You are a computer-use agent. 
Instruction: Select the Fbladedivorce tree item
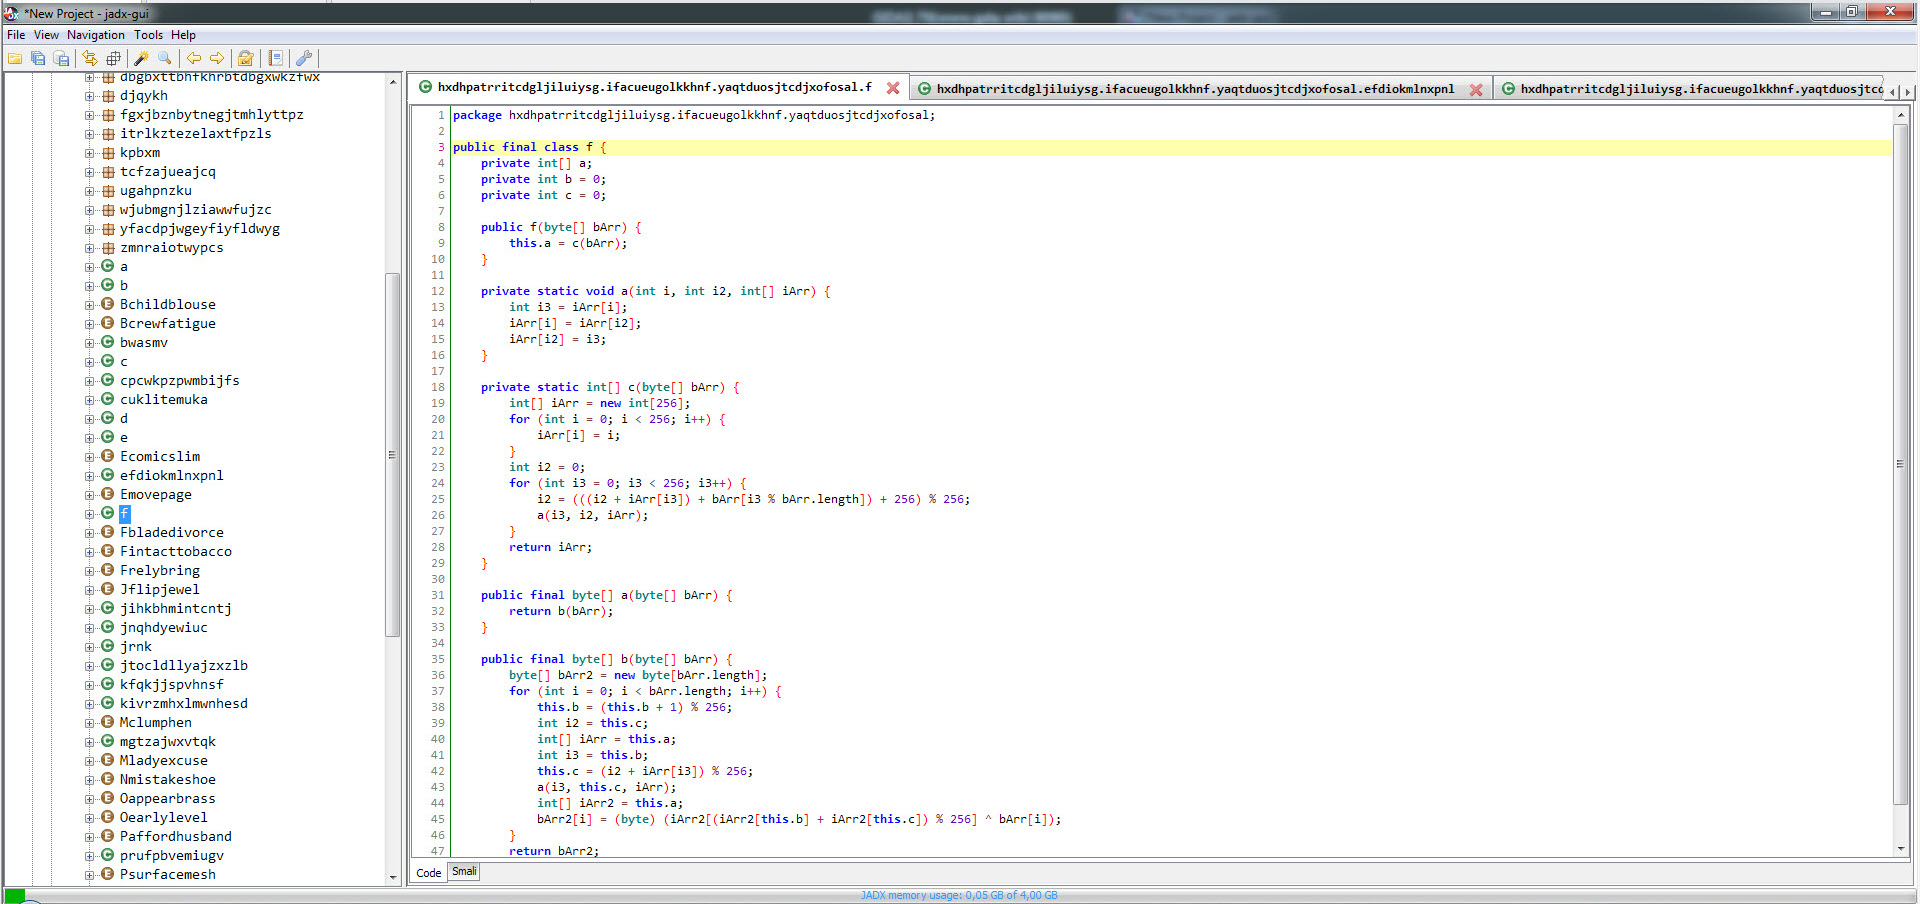click(x=171, y=532)
